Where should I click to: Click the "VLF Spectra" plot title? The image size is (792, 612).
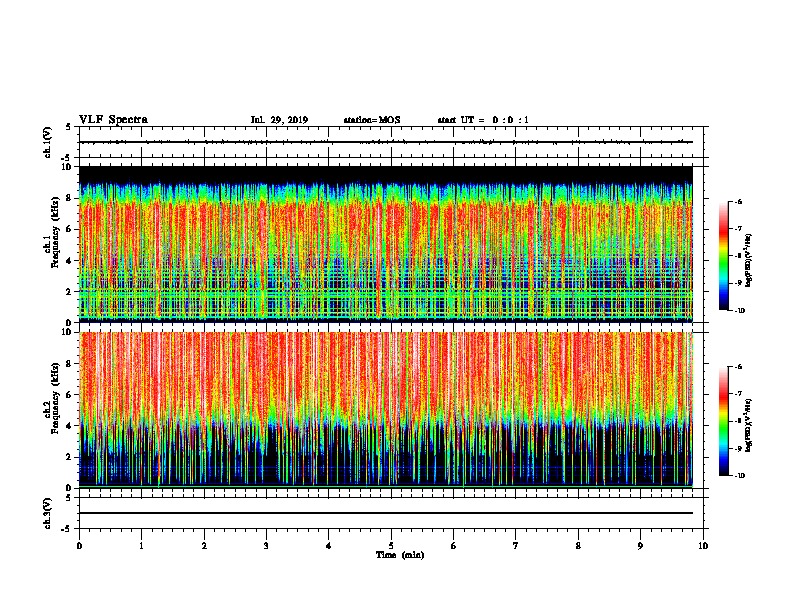(113, 120)
